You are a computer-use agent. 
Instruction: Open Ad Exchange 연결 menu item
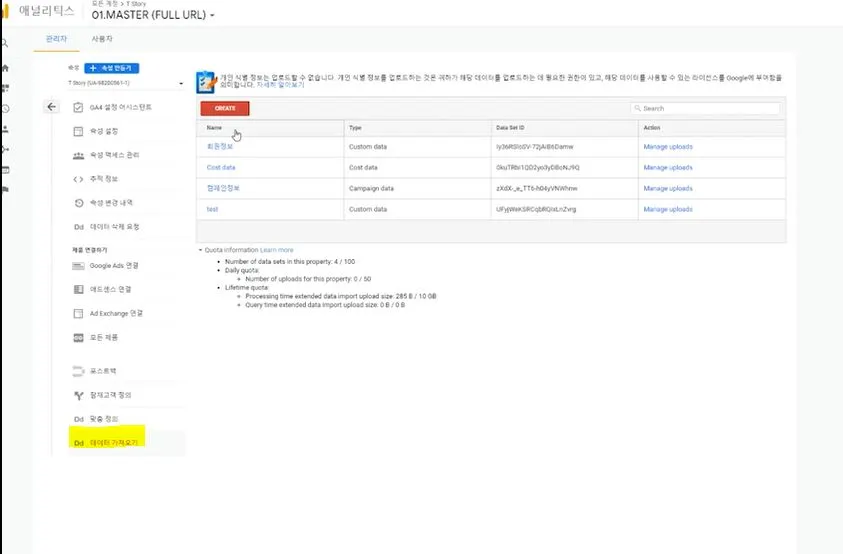click(x=116, y=314)
